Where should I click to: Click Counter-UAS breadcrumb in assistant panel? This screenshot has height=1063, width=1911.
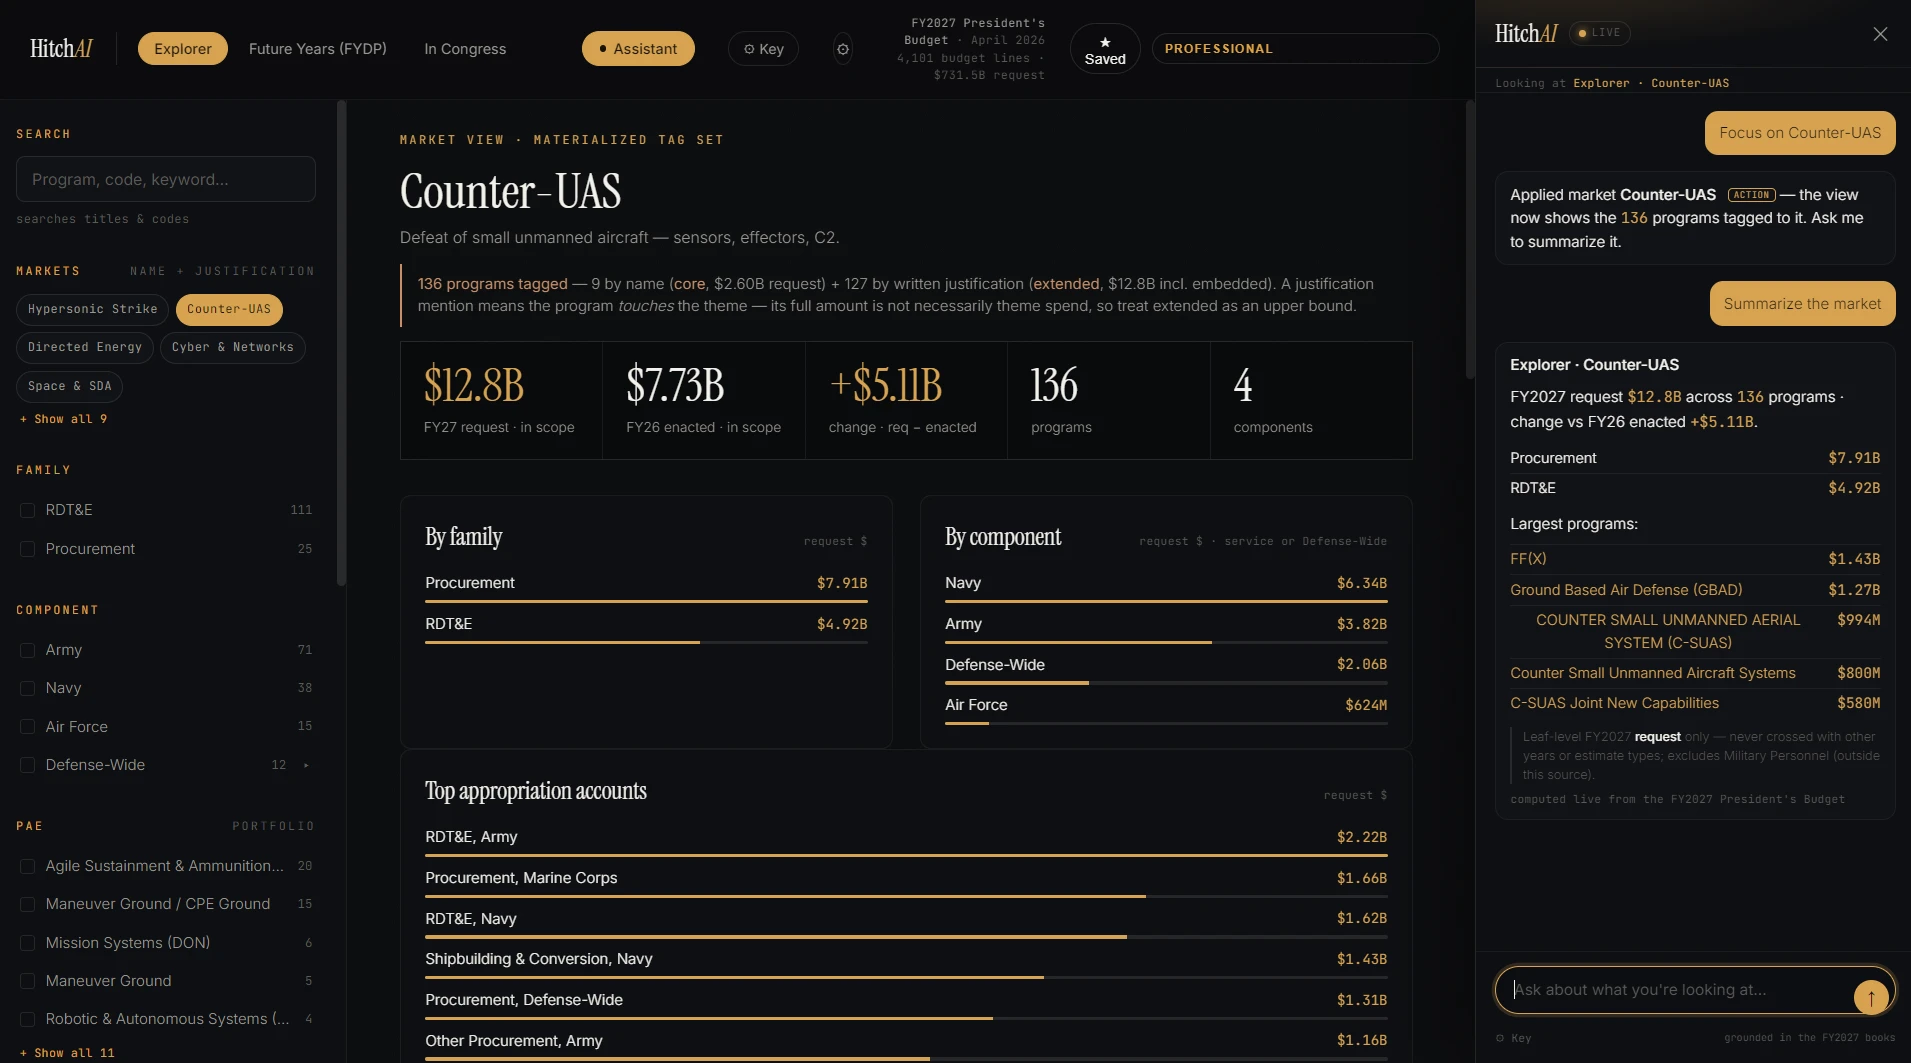(1690, 83)
